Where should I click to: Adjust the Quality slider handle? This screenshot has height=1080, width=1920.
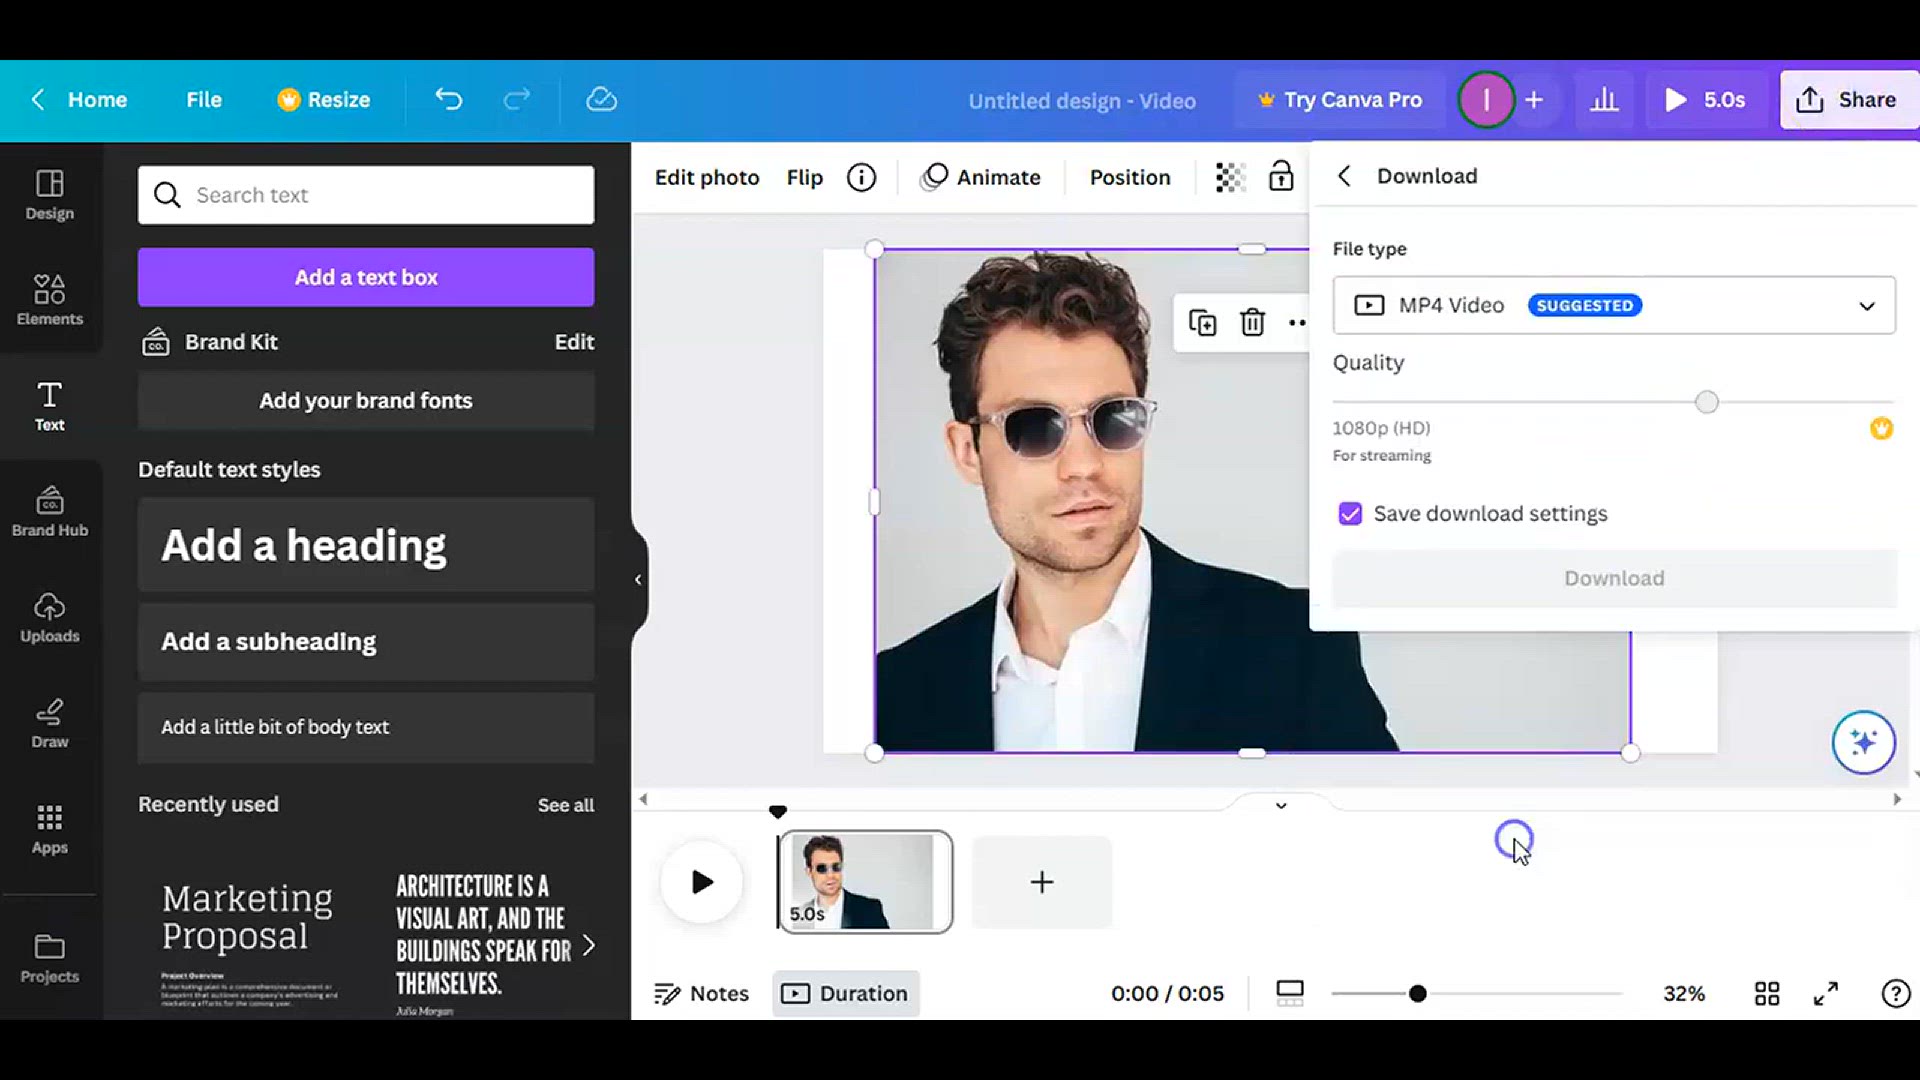pos(1706,402)
